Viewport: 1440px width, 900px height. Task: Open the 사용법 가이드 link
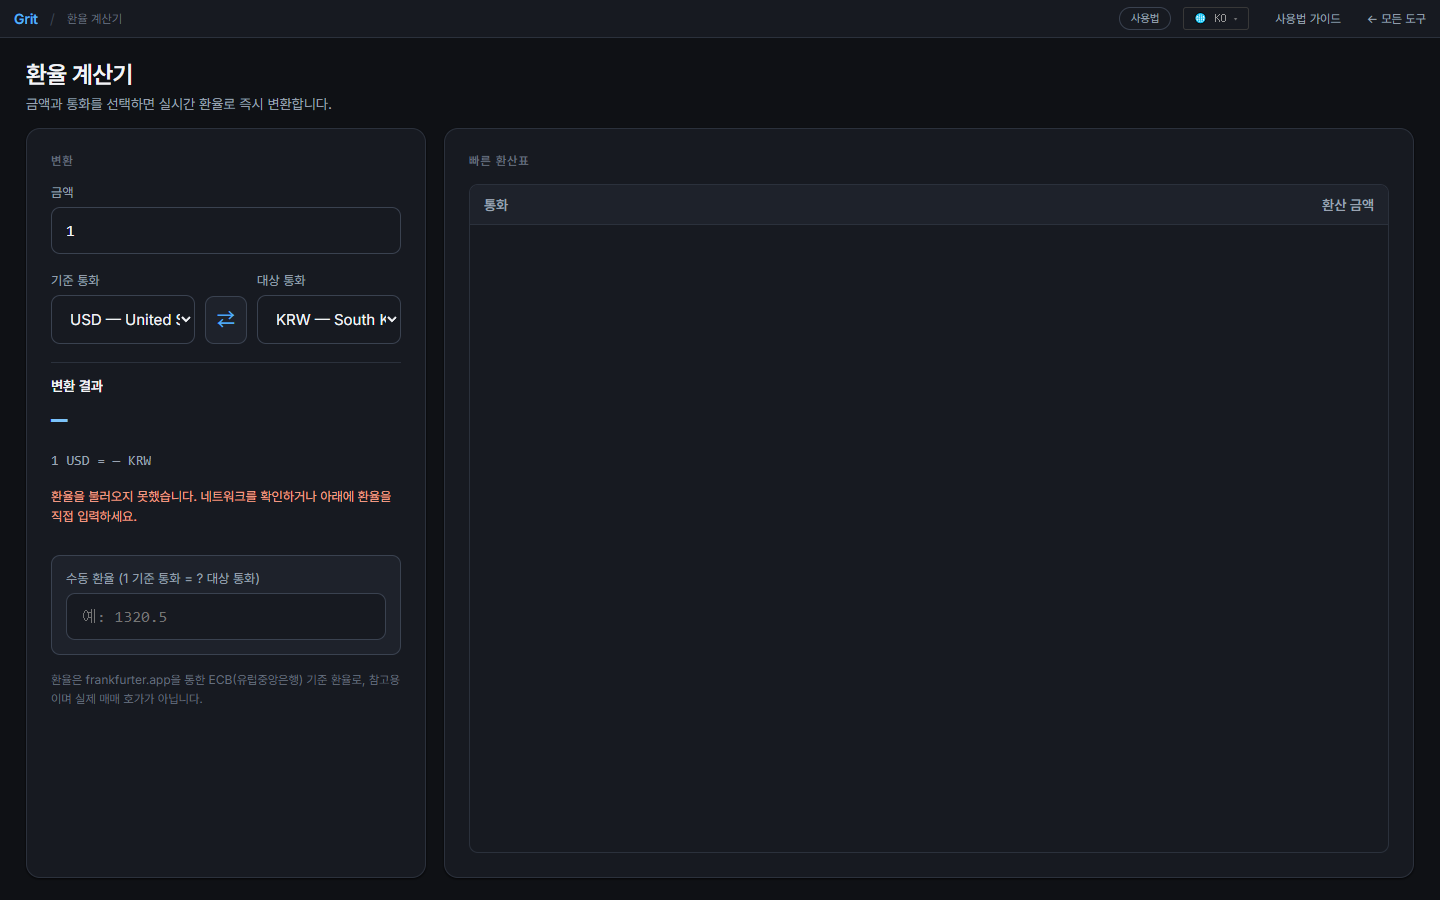coord(1308,19)
